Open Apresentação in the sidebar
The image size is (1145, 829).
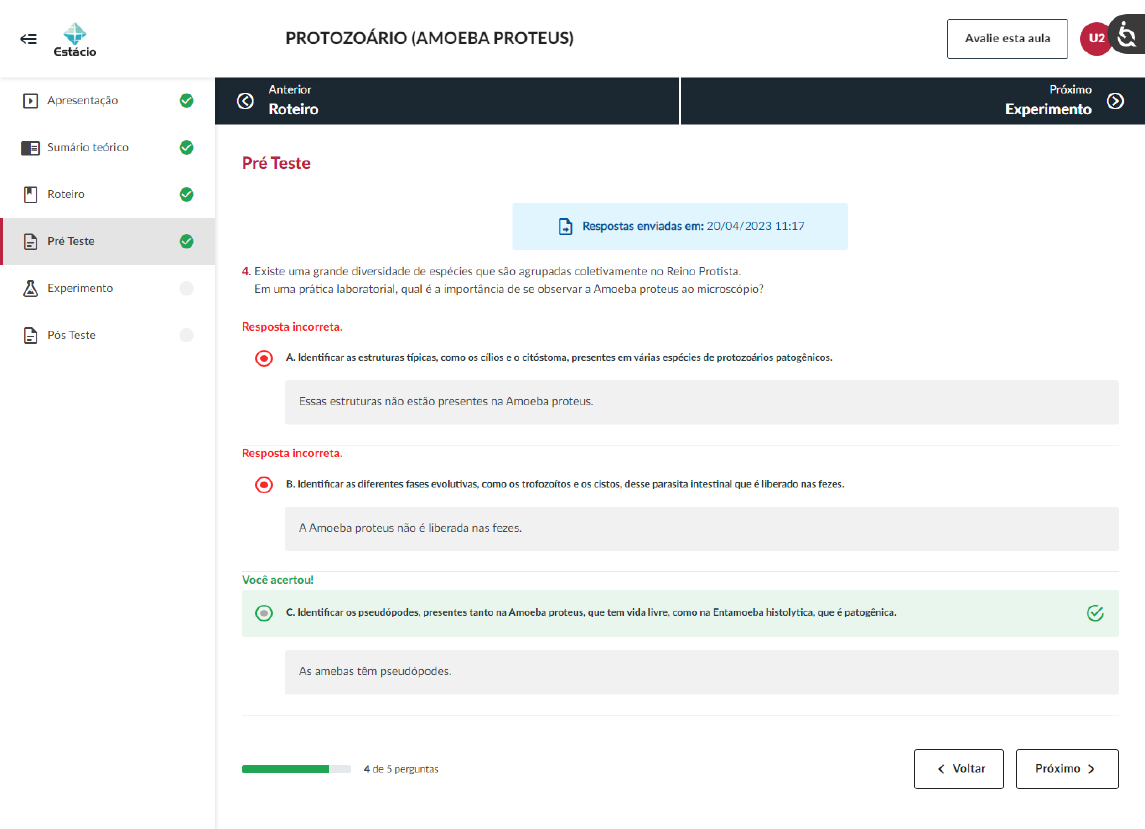point(83,101)
